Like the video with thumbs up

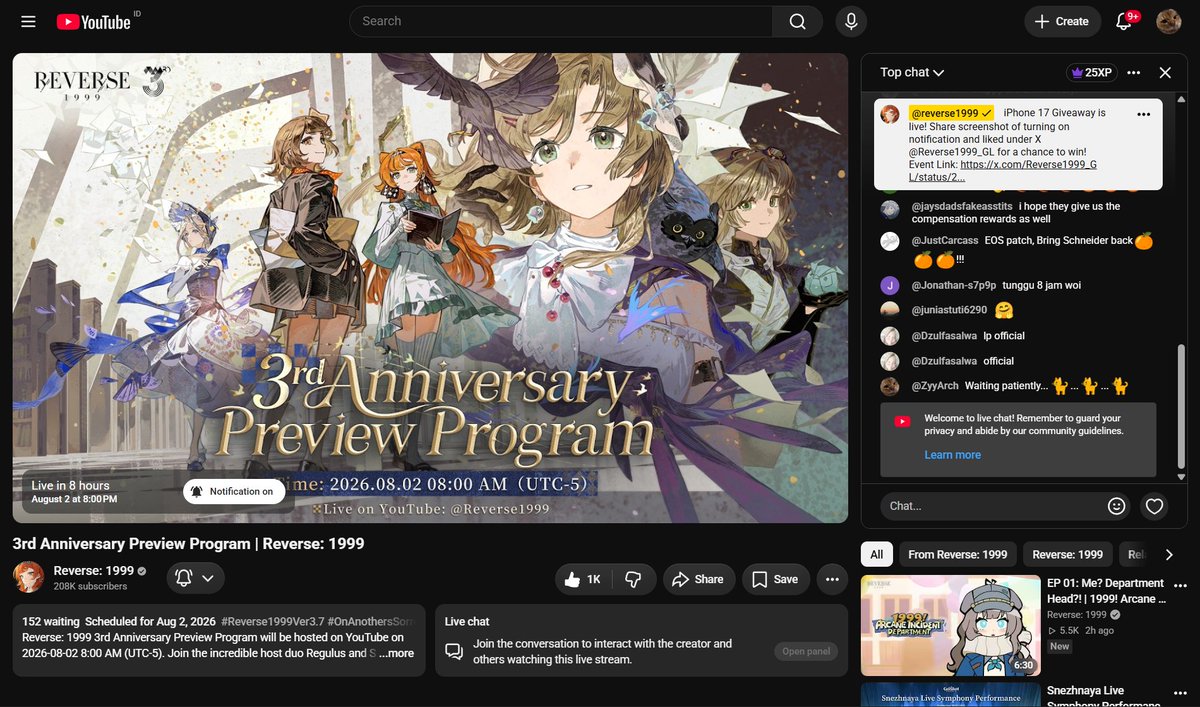point(583,579)
